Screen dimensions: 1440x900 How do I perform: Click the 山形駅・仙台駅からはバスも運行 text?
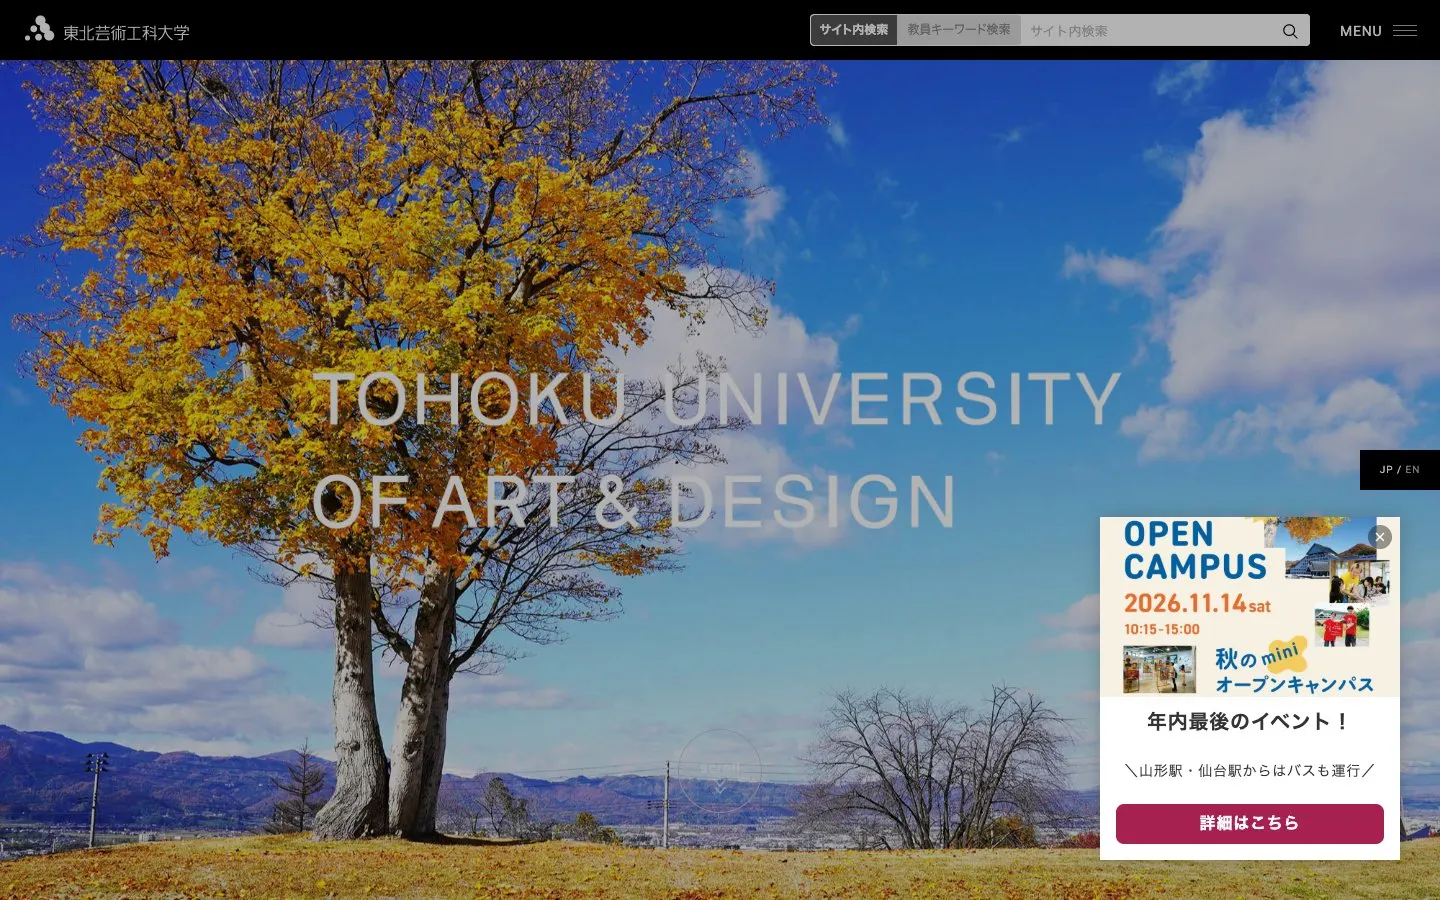tap(1250, 770)
